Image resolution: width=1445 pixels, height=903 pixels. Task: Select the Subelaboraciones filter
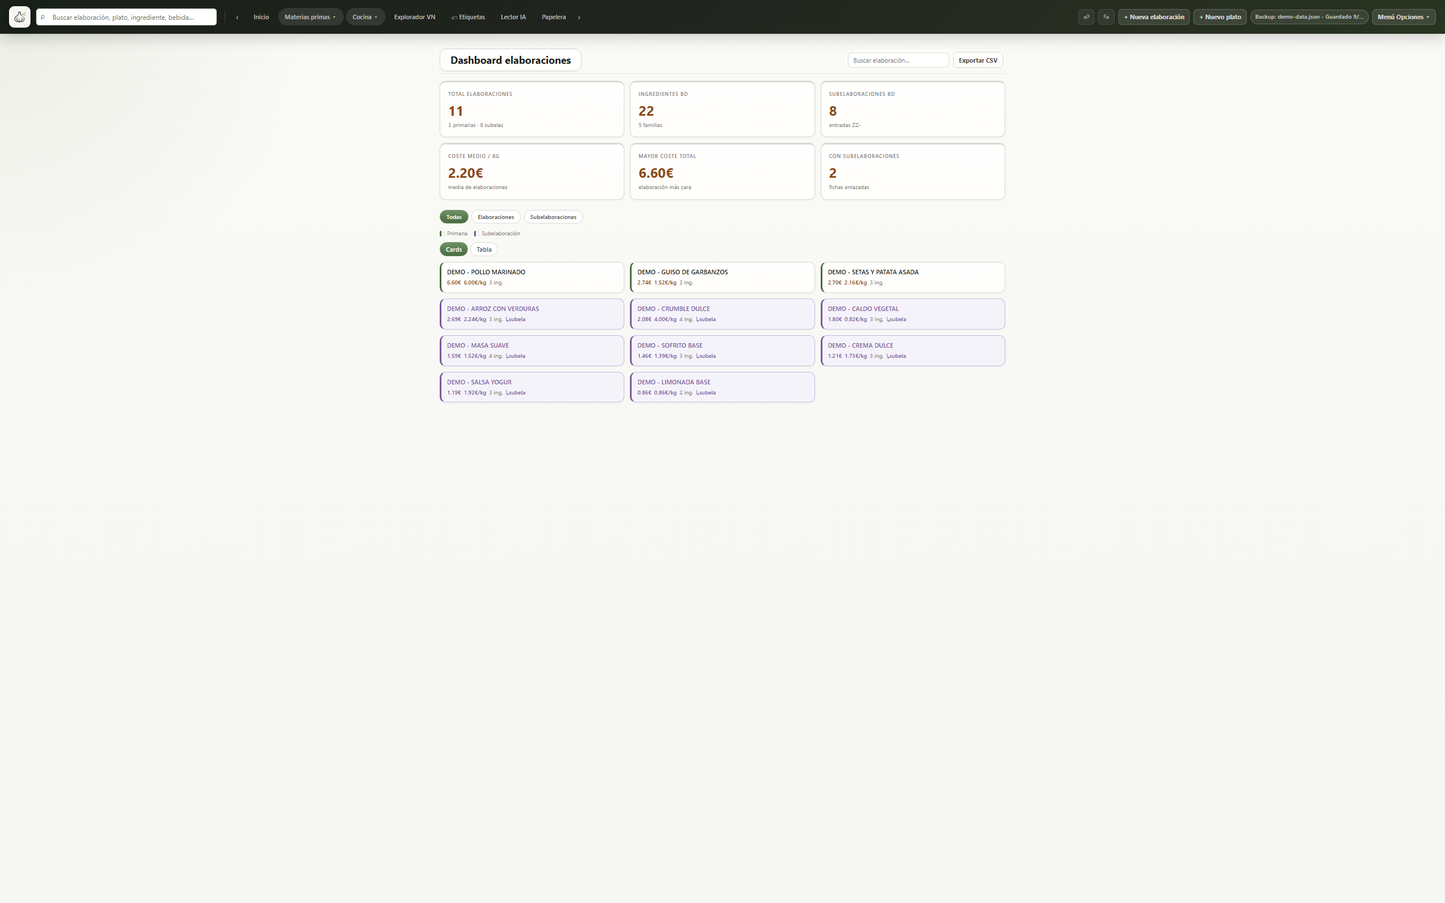click(553, 217)
